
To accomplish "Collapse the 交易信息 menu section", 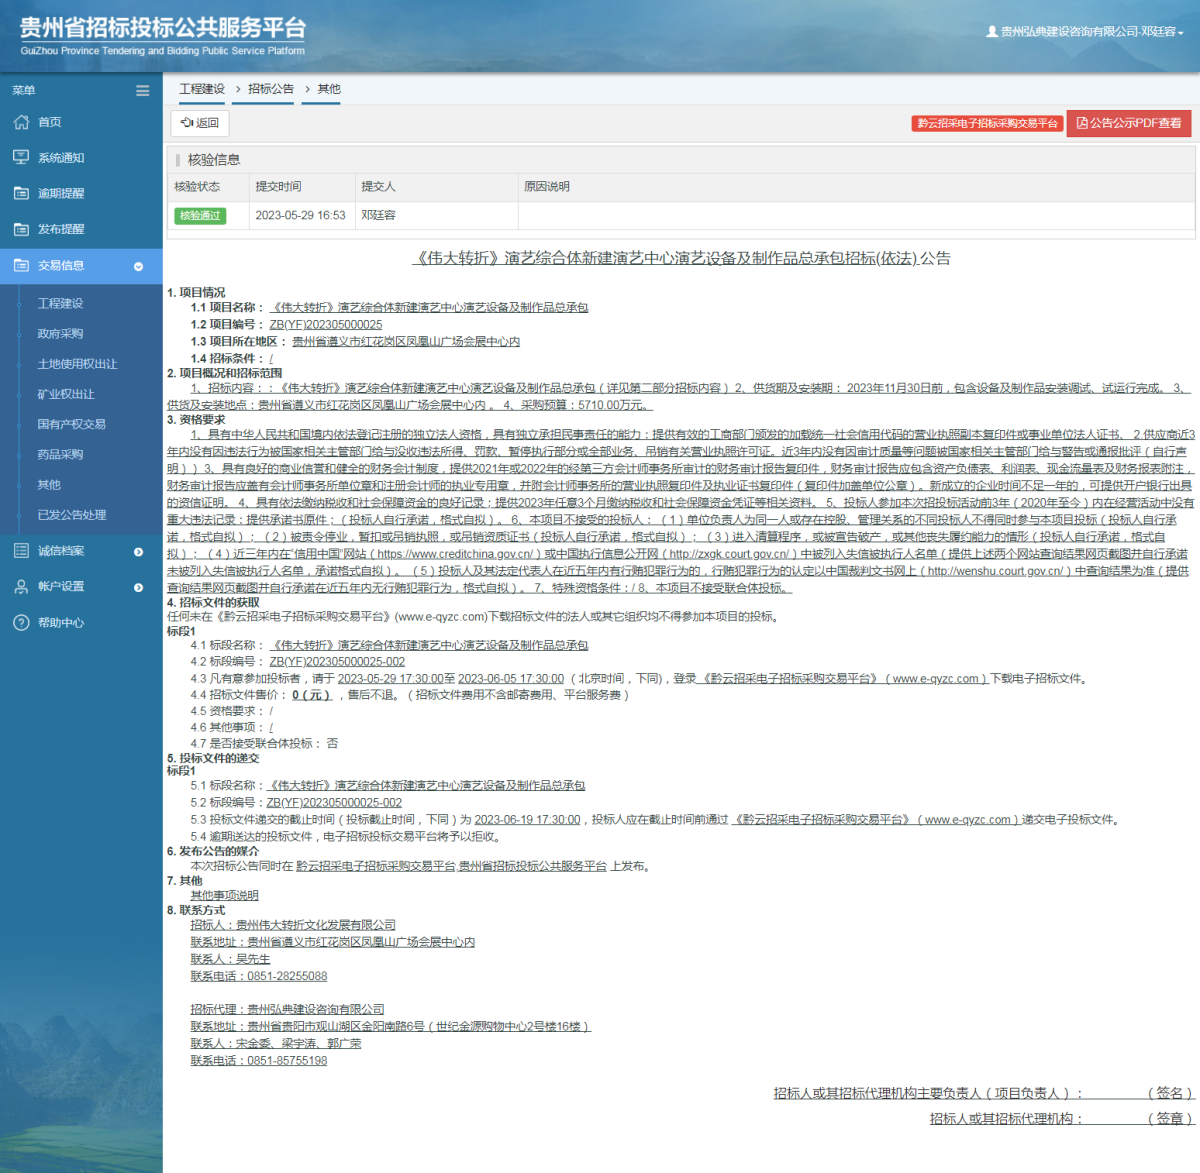I will point(138,267).
